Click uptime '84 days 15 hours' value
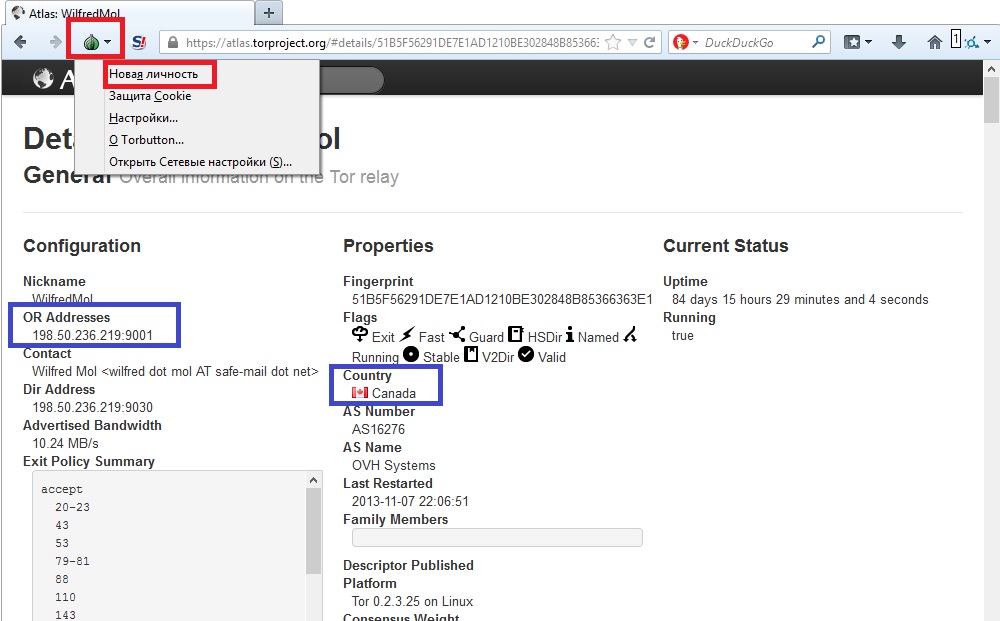This screenshot has width=1000, height=621. (800, 300)
